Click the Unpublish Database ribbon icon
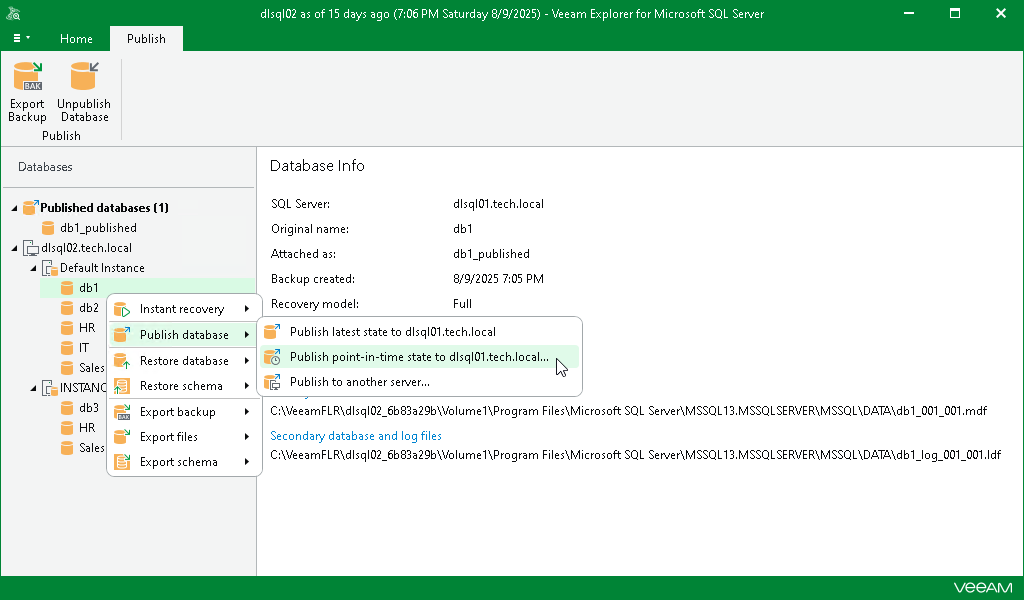The width and height of the screenshot is (1024, 600). tap(84, 90)
